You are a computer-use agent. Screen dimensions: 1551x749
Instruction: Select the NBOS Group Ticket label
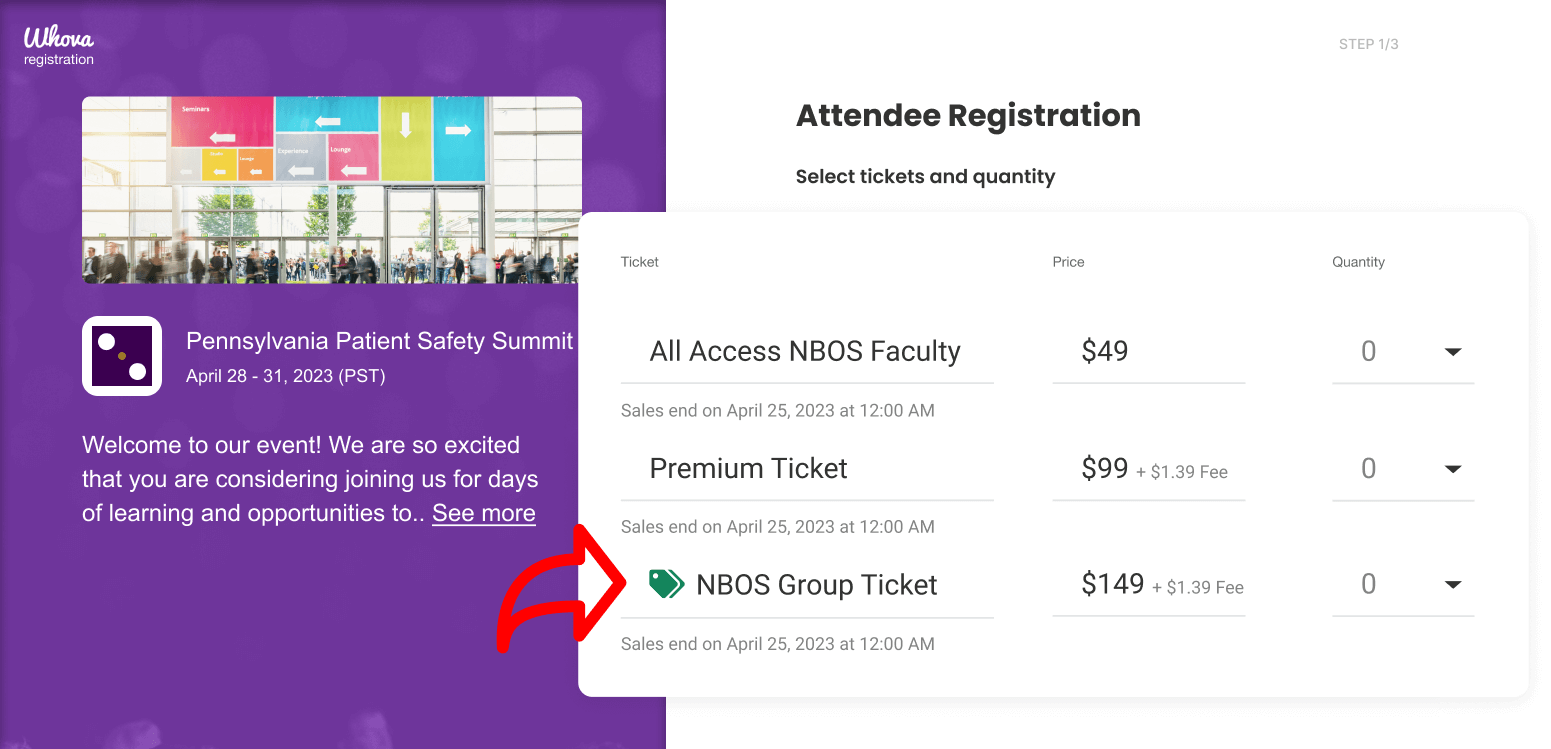coord(816,585)
